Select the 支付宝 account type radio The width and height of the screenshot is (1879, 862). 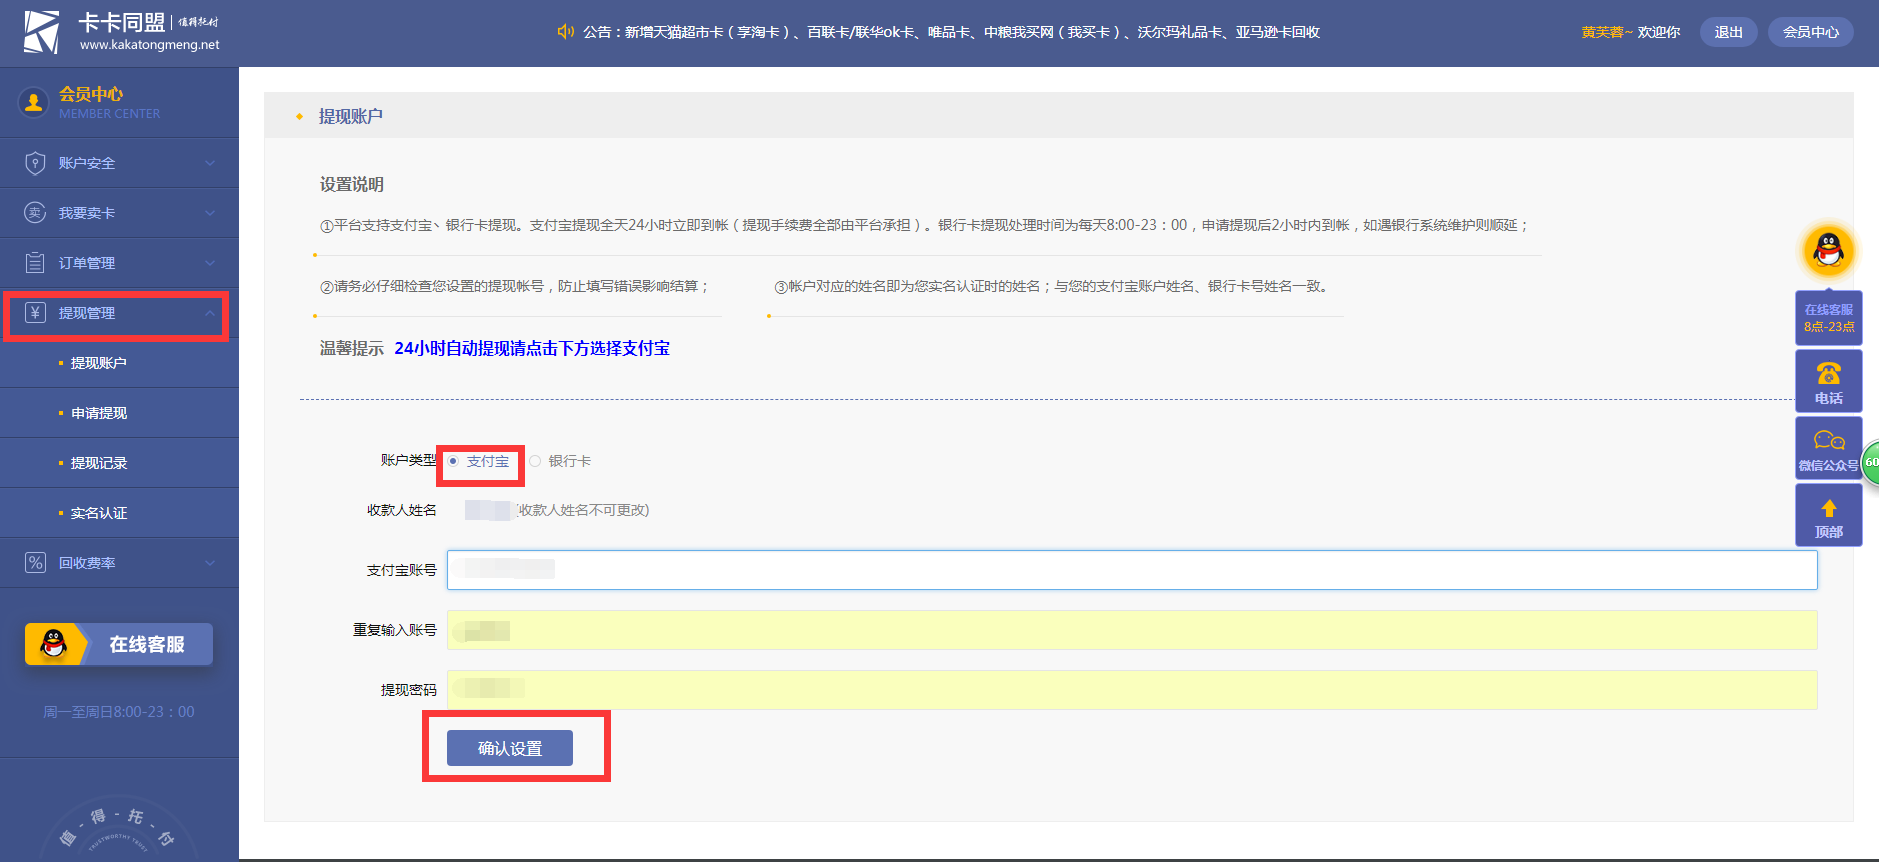click(453, 461)
